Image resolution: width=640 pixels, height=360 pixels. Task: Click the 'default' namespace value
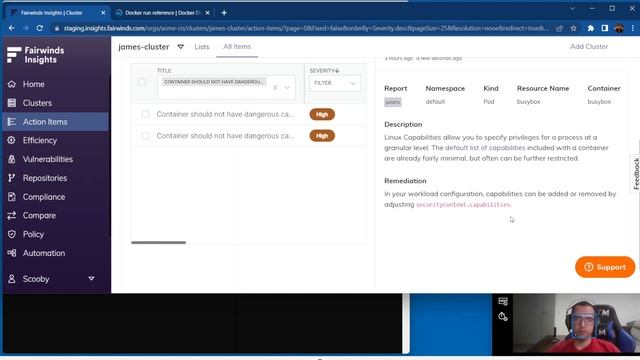click(x=435, y=102)
